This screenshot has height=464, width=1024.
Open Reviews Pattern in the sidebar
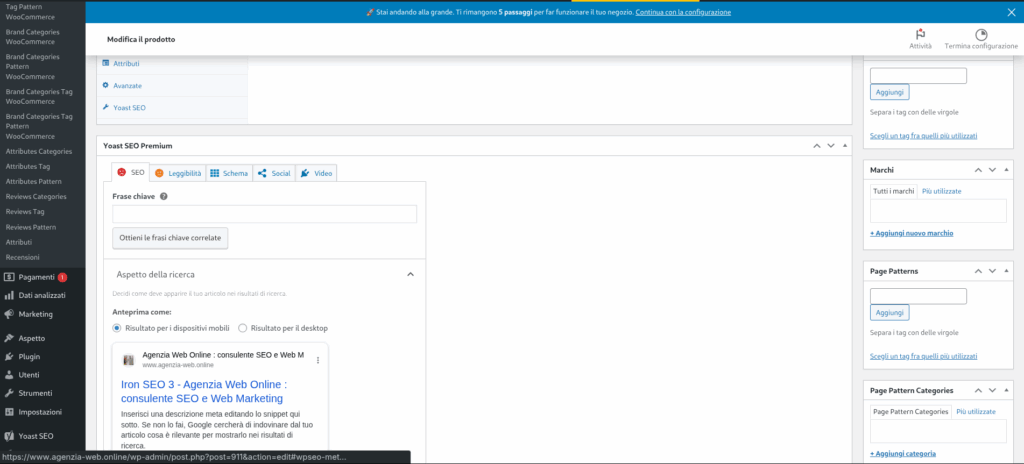[31, 227]
